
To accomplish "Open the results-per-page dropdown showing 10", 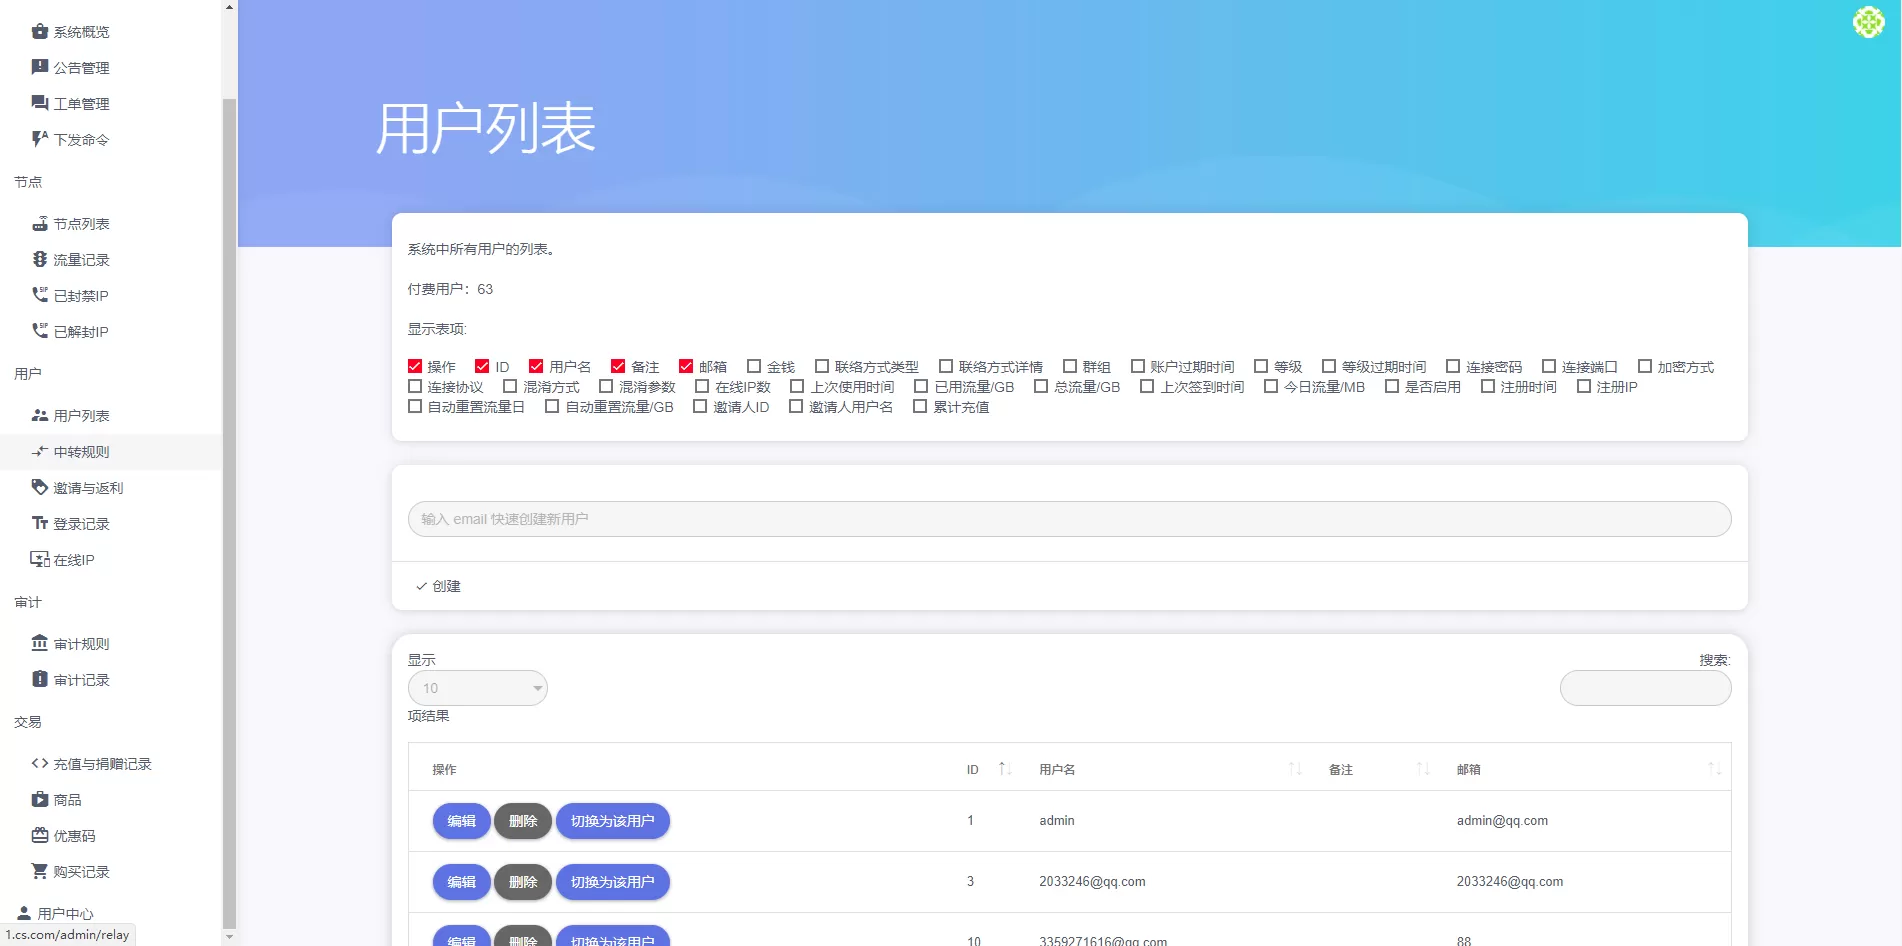I will tap(477, 688).
